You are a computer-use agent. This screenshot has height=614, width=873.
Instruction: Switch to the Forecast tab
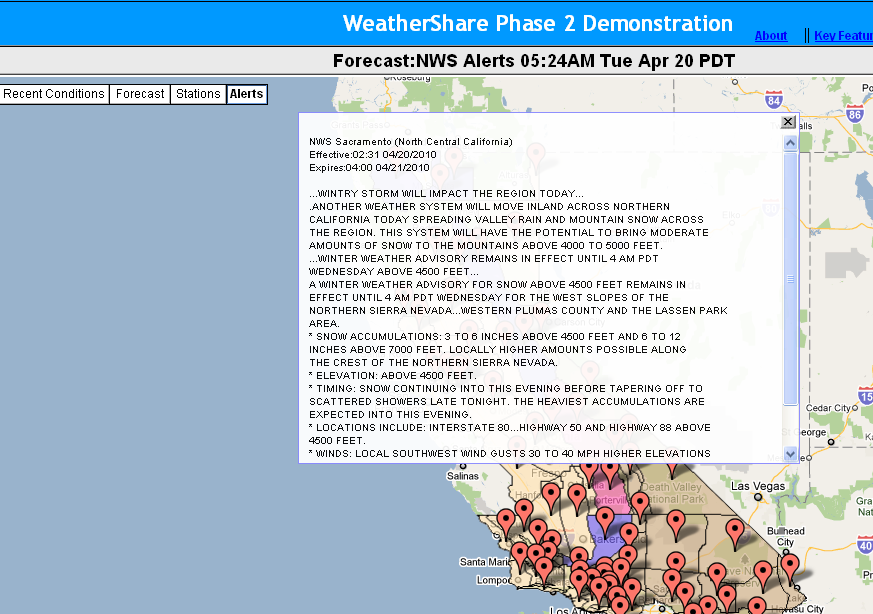click(140, 94)
